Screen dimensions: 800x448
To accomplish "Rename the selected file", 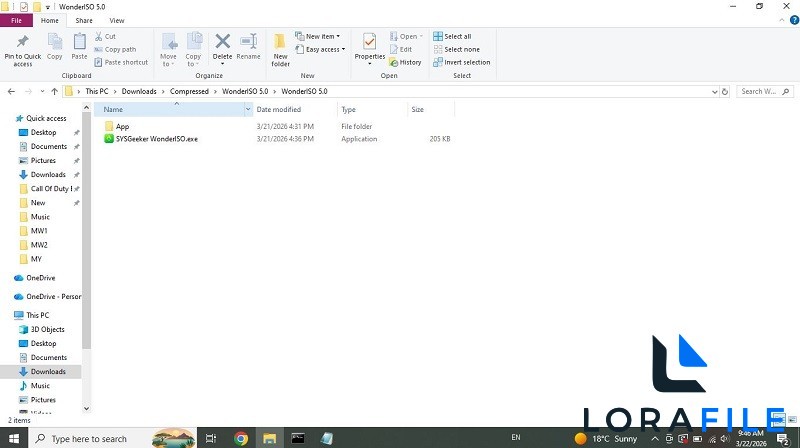I will (248, 47).
